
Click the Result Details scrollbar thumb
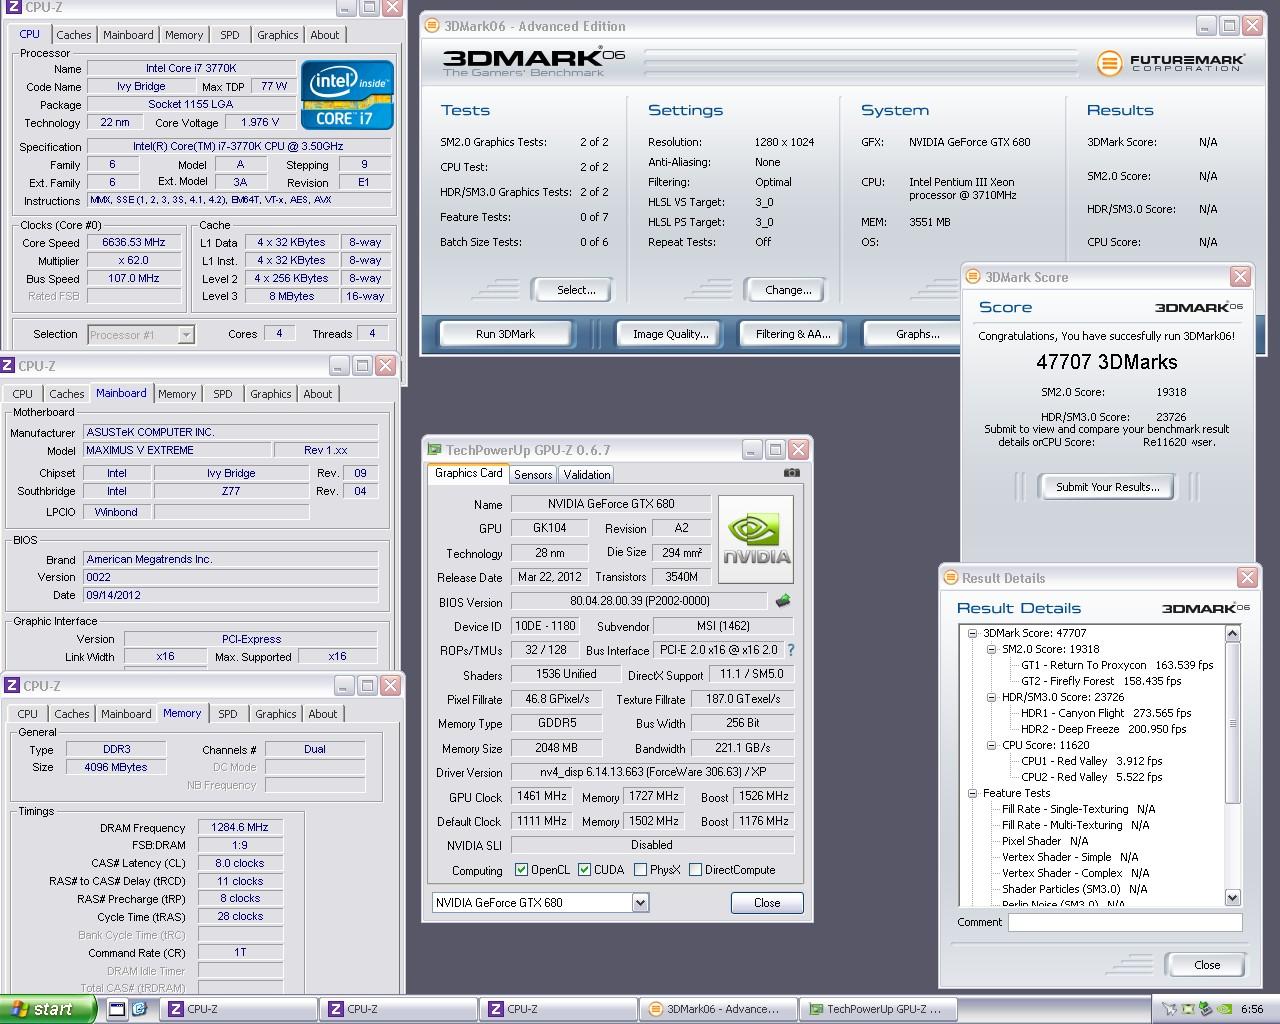pyautogui.click(x=1232, y=723)
